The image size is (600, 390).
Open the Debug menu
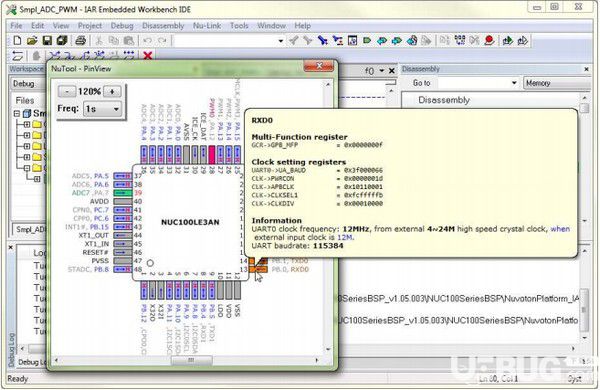122,26
